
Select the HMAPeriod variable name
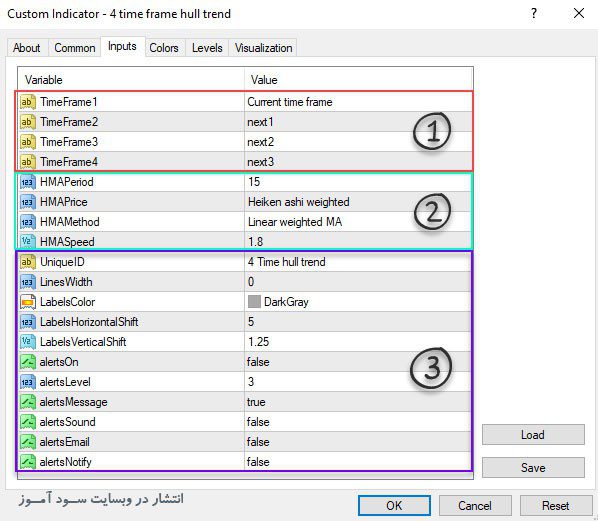[67, 182]
